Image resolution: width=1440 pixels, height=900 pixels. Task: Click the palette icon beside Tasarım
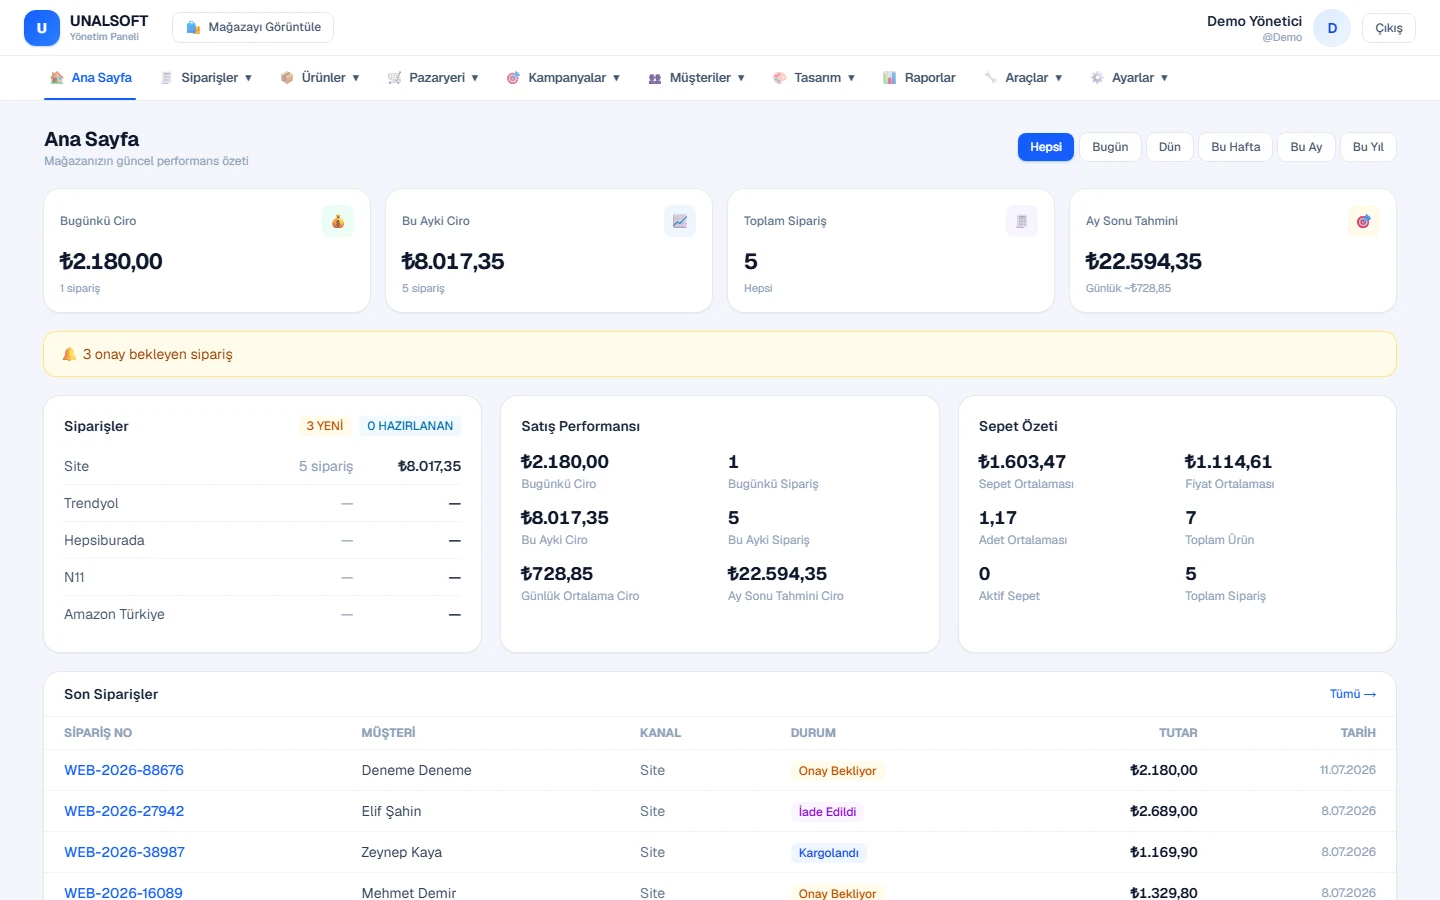[780, 78]
